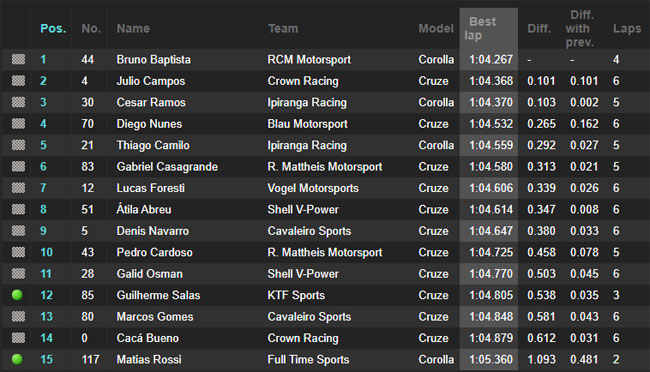Image resolution: width=650 pixels, height=372 pixels.
Task: Click the checkered flag icon beside Cacá Bueno
Action: [18, 338]
